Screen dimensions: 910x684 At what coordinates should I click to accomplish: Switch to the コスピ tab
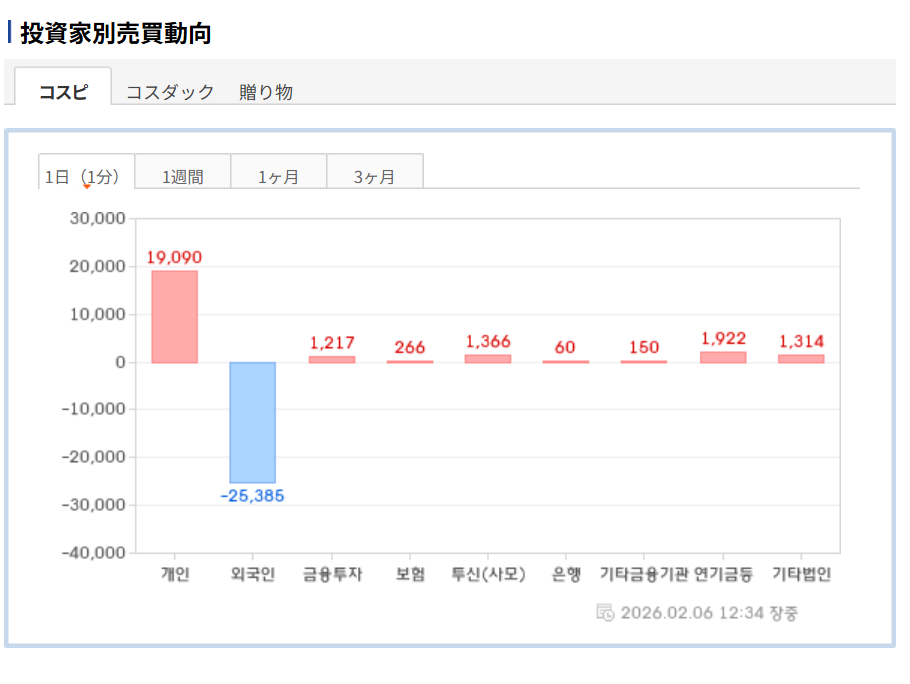click(x=63, y=92)
